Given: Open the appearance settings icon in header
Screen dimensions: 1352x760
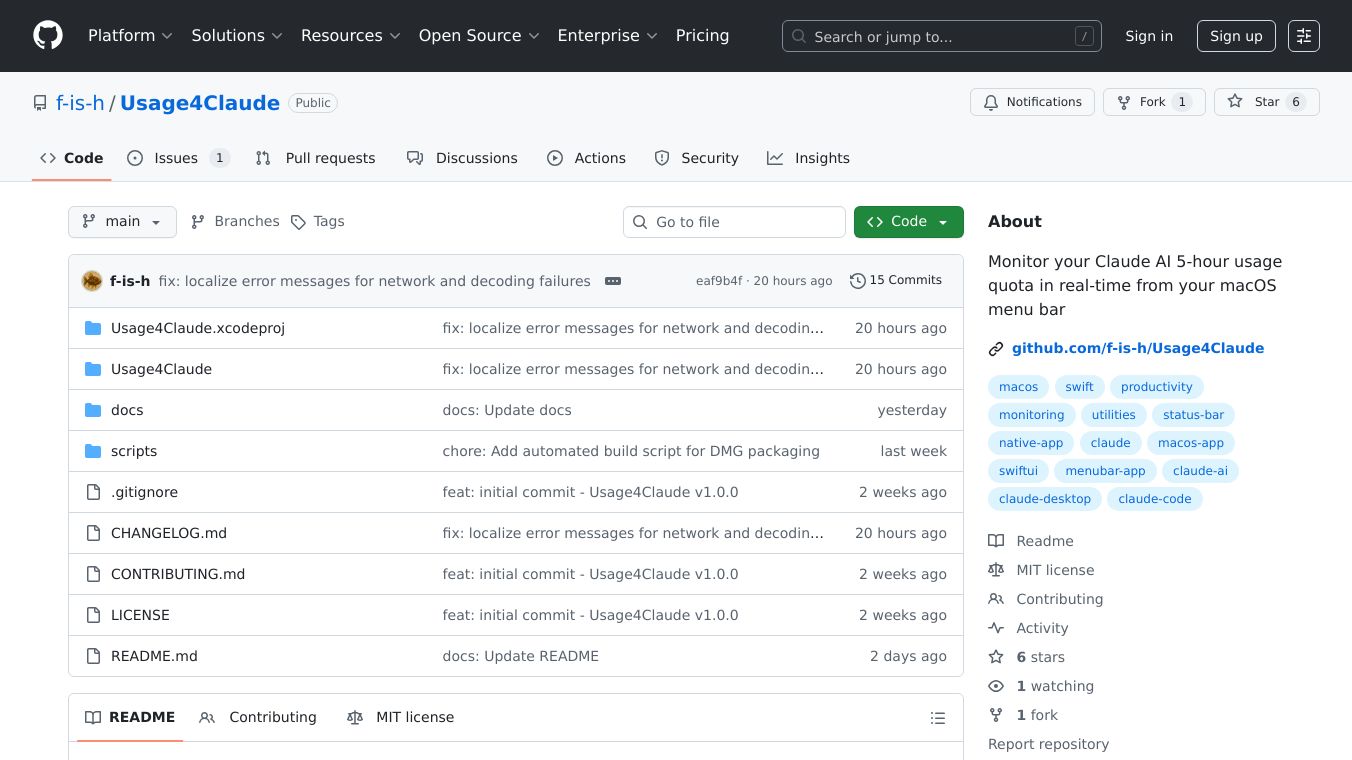Looking at the screenshot, I should pos(1303,36).
